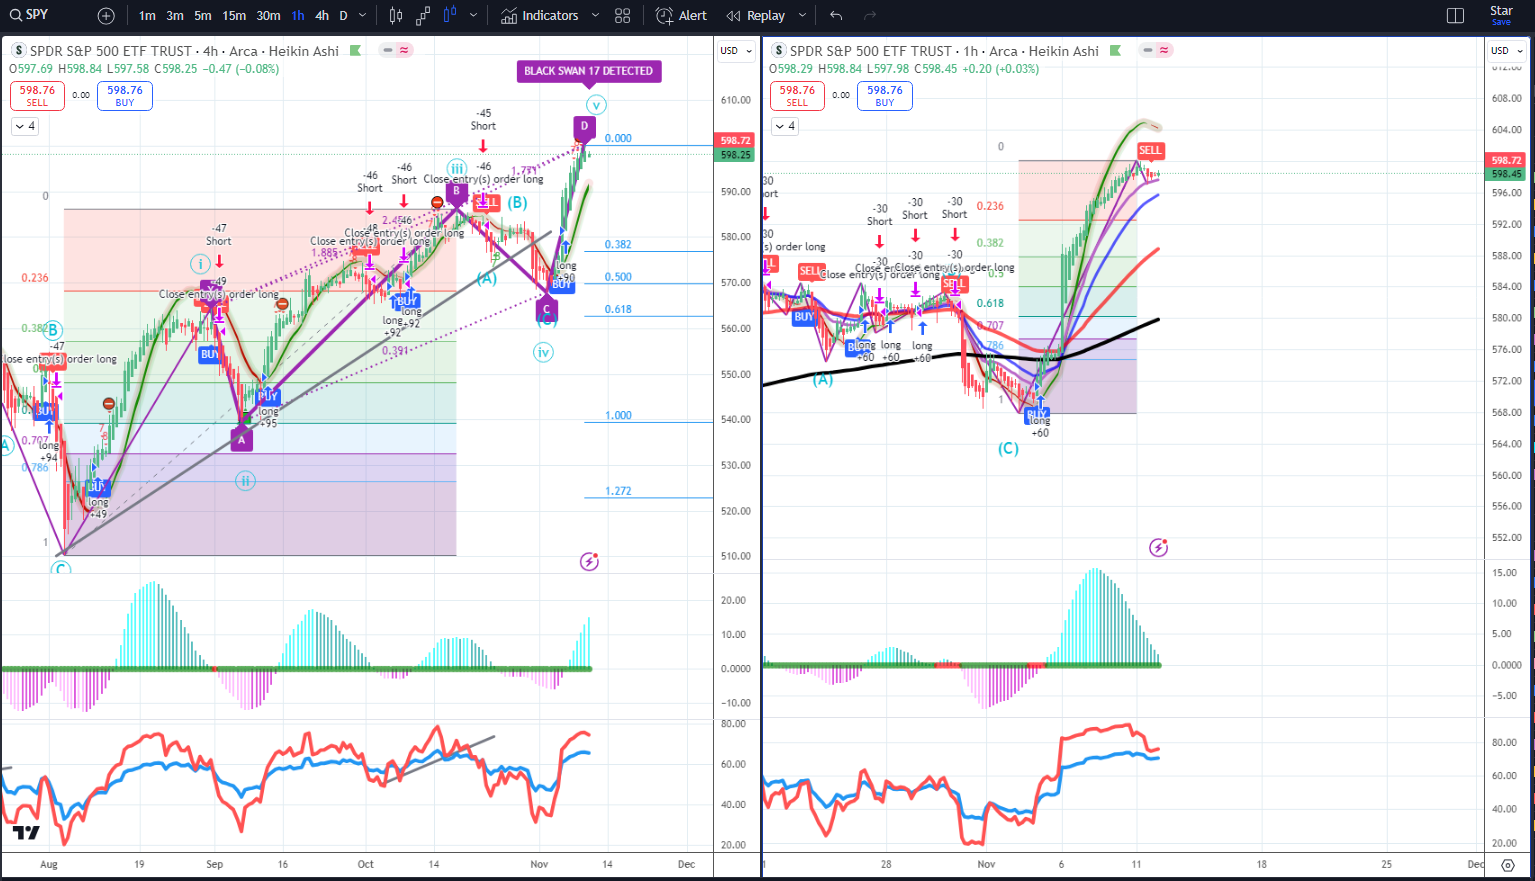Click the purple A pattern marker

241,439
